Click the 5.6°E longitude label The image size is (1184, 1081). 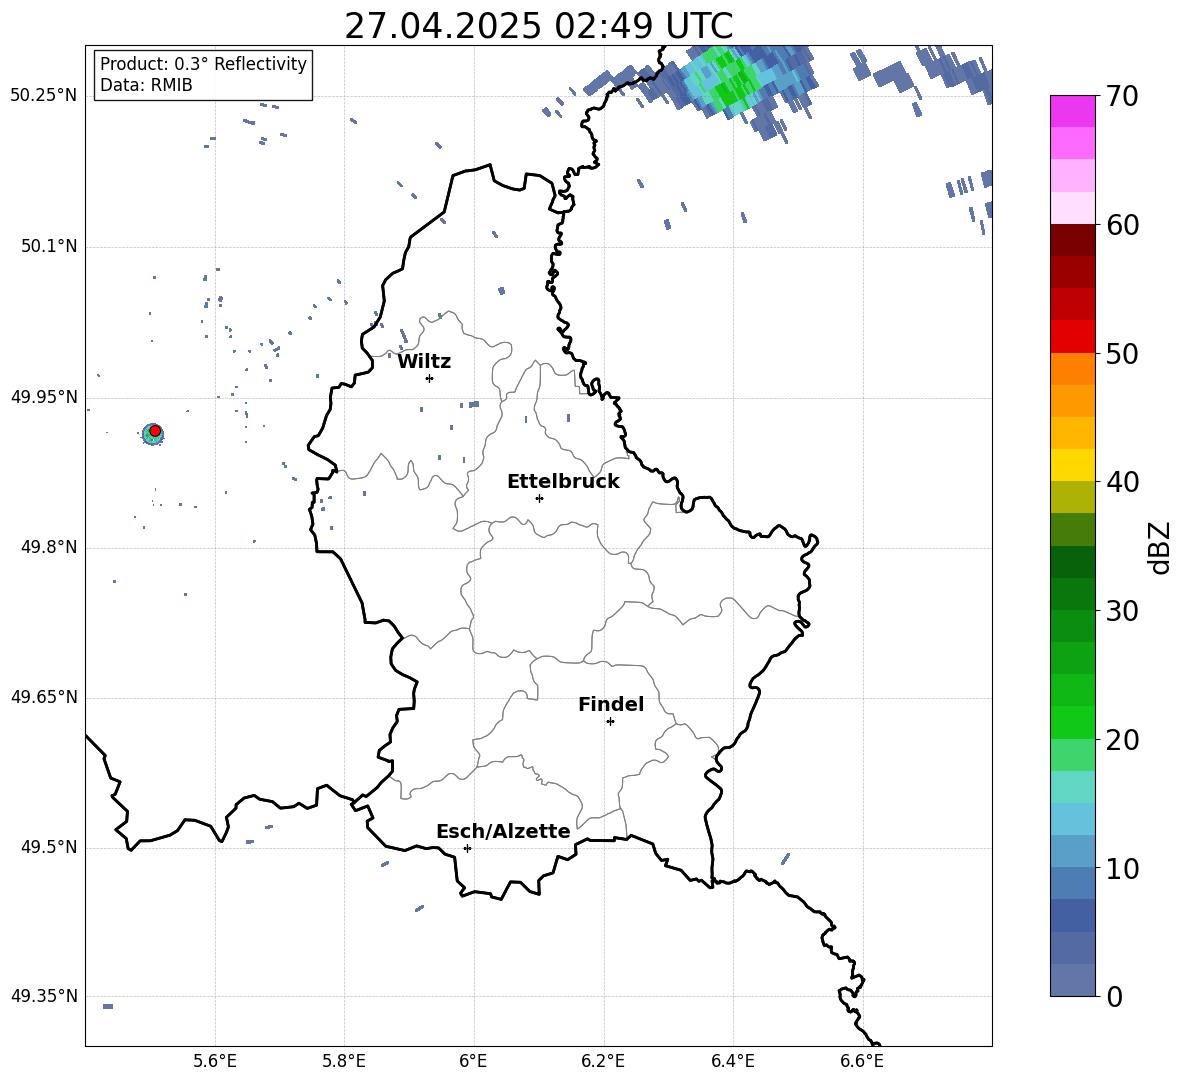(x=215, y=1061)
